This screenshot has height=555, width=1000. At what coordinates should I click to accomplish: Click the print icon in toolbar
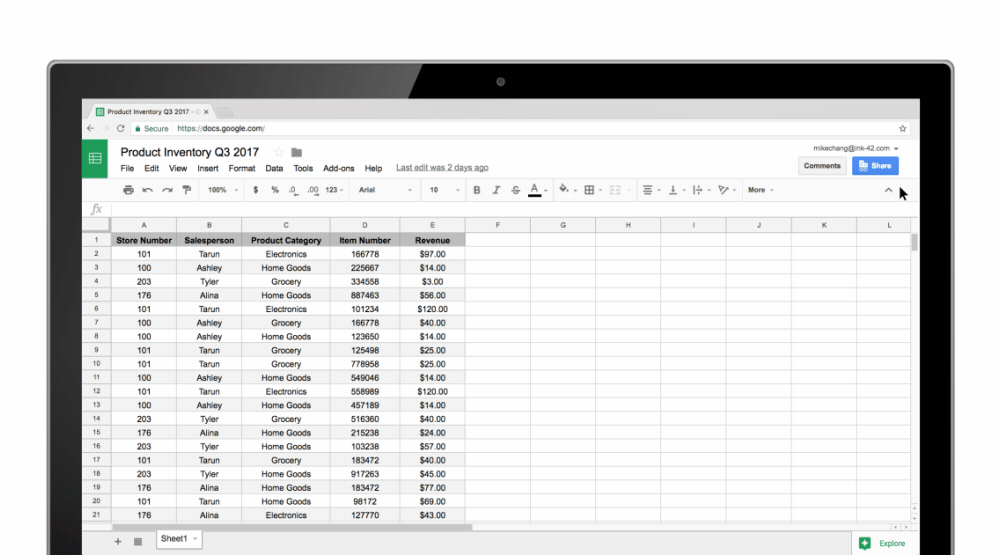[128, 190]
